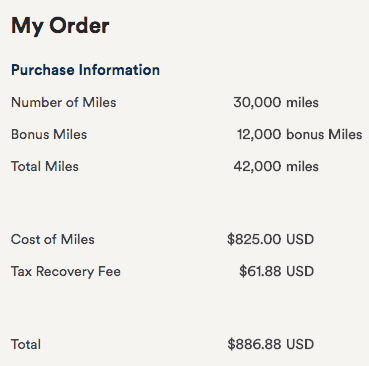The width and height of the screenshot is (369, 366).
Task: Click the Total Miles label
Action: click(45, 166)
